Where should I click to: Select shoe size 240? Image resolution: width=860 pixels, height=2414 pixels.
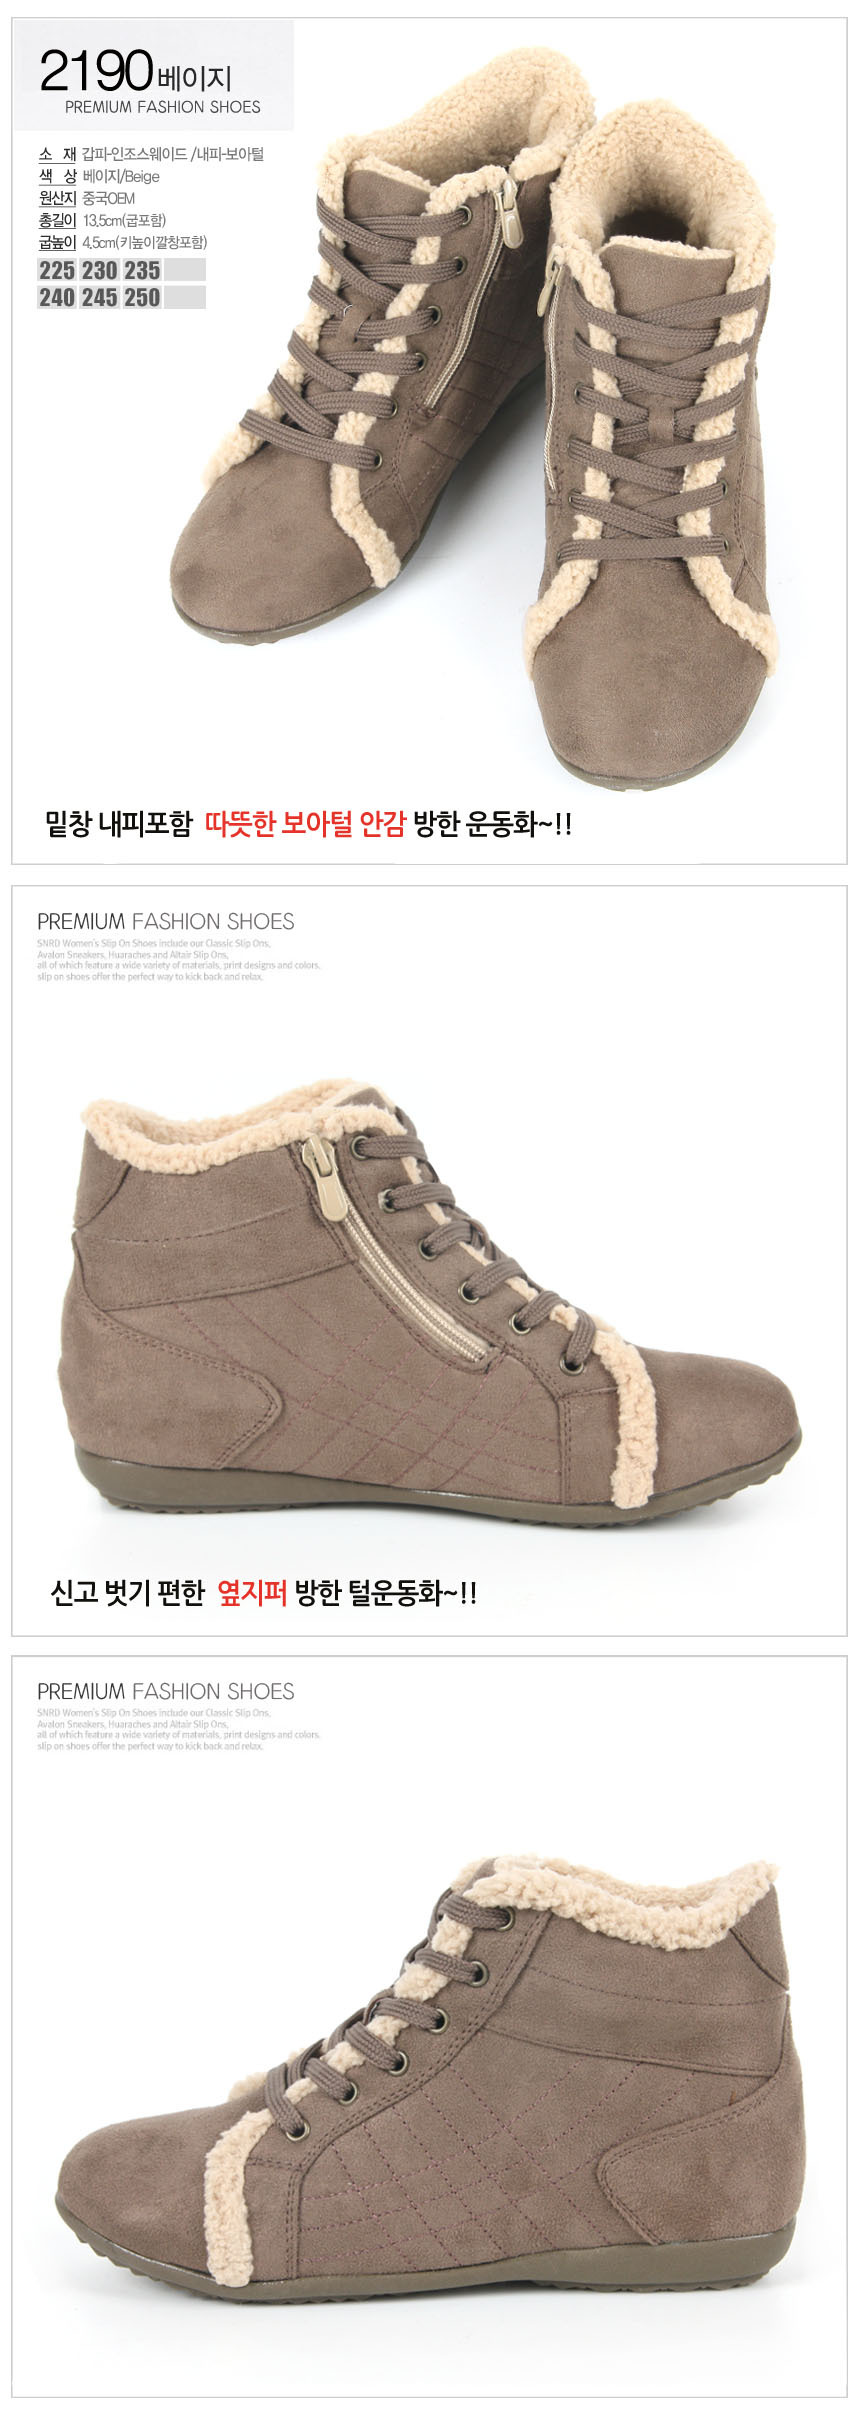point(57,297)
